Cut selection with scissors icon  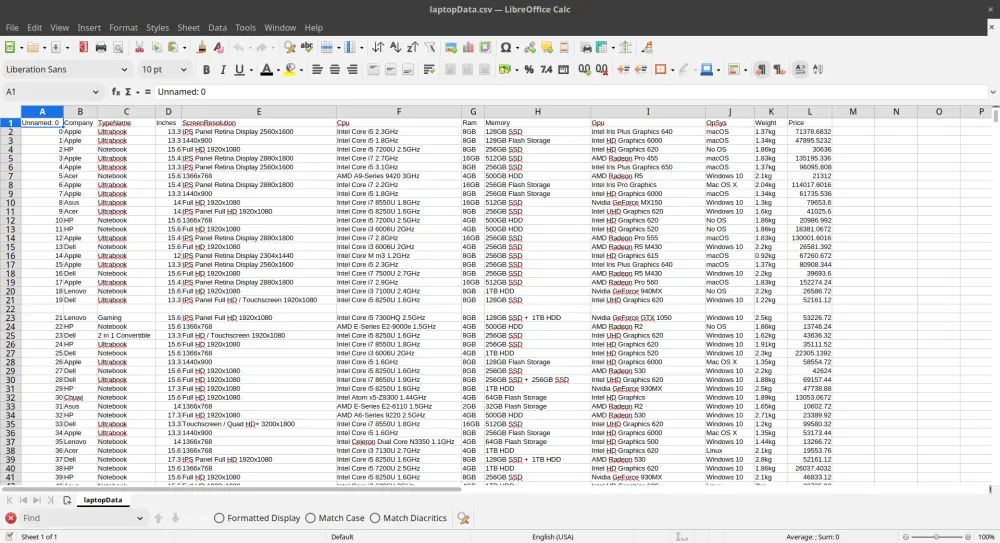(x=139, y=47)
